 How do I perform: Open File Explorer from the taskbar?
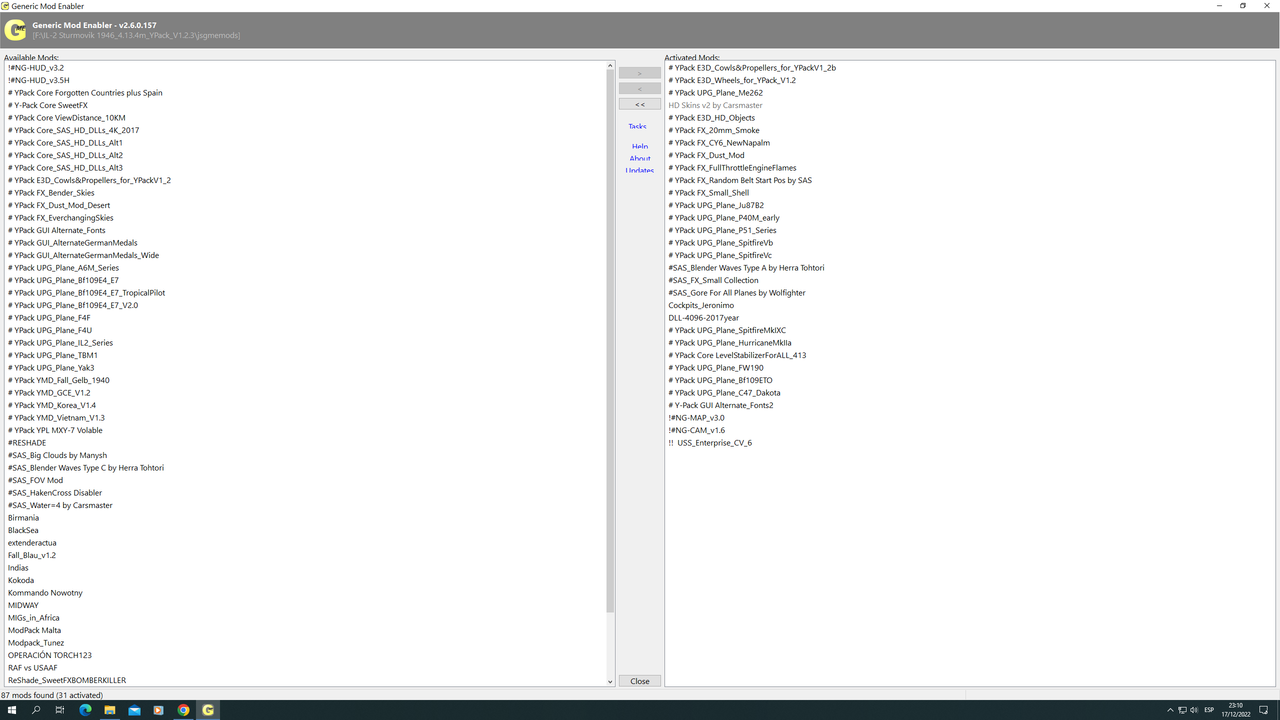(x=109, y=710)
